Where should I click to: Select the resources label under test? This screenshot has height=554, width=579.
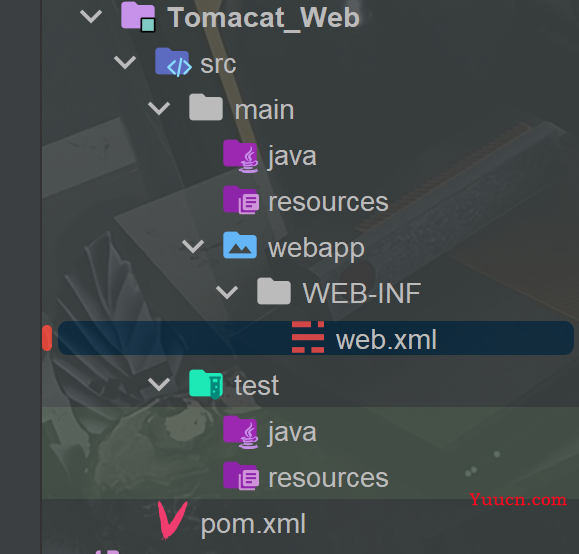click(328, 478)
